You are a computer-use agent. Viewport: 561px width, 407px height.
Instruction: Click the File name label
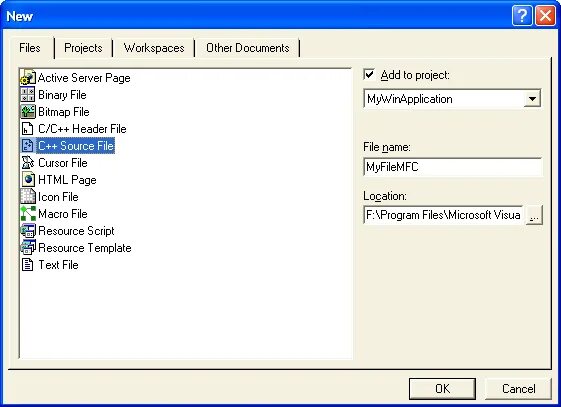tap(387, 147)
